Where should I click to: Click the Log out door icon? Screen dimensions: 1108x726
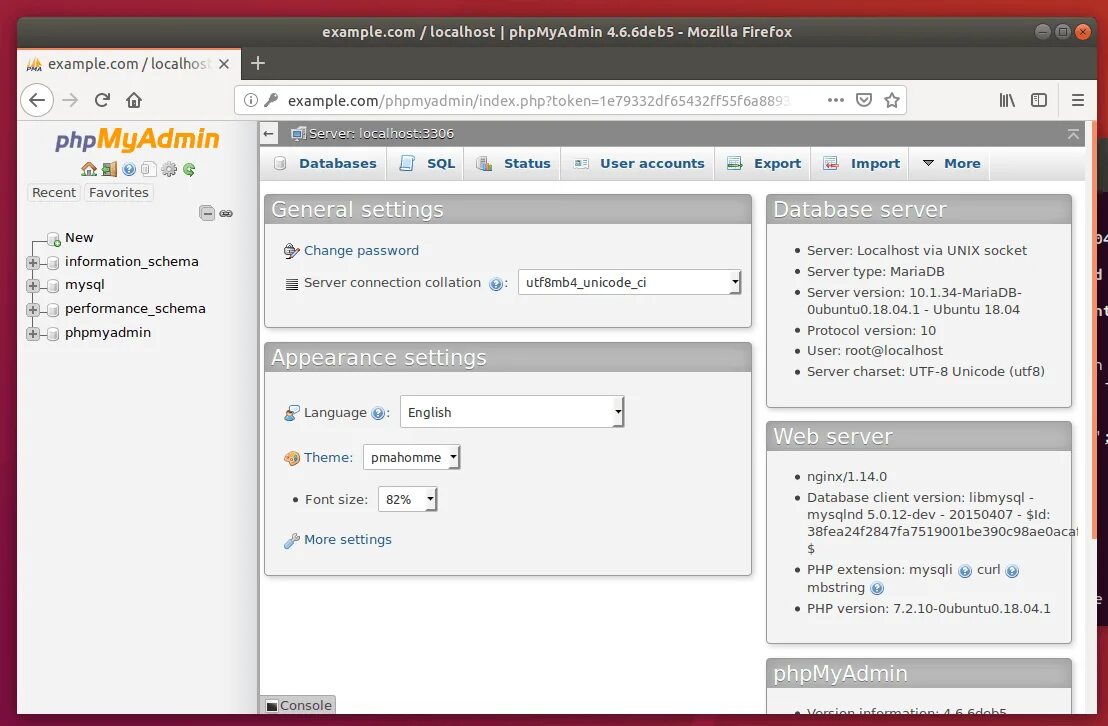109,169
